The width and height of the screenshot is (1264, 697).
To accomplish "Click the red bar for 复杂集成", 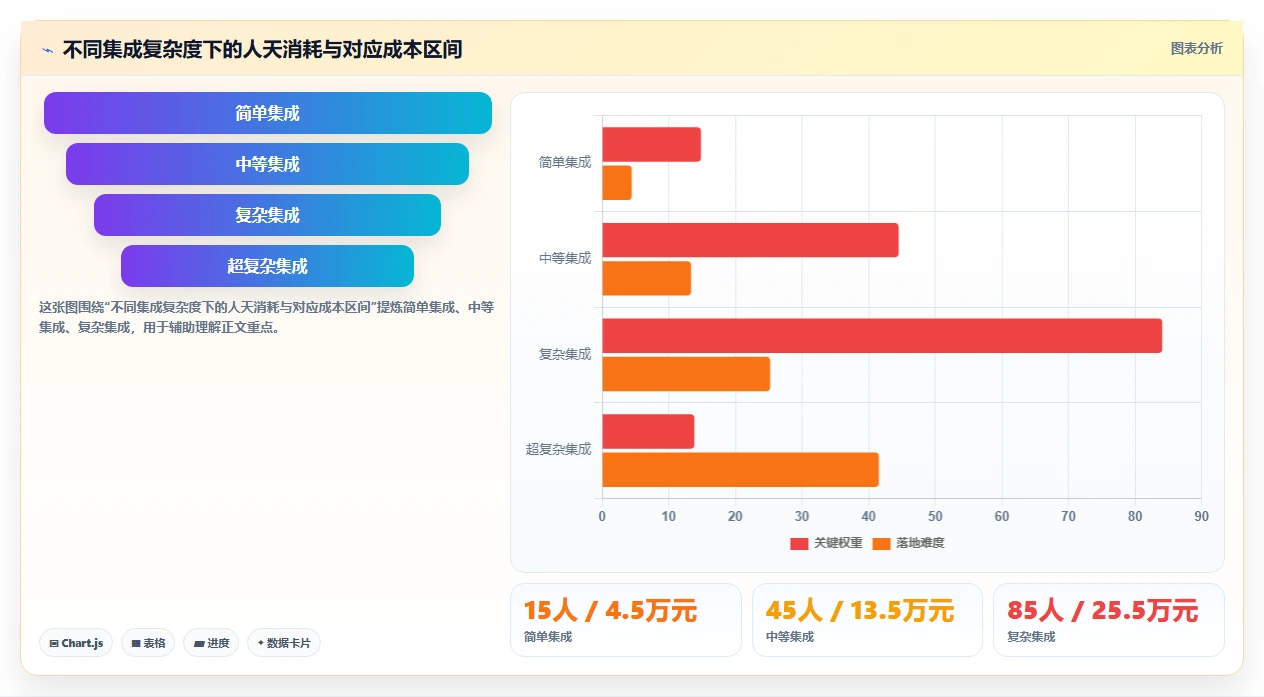I will point(882,336).
